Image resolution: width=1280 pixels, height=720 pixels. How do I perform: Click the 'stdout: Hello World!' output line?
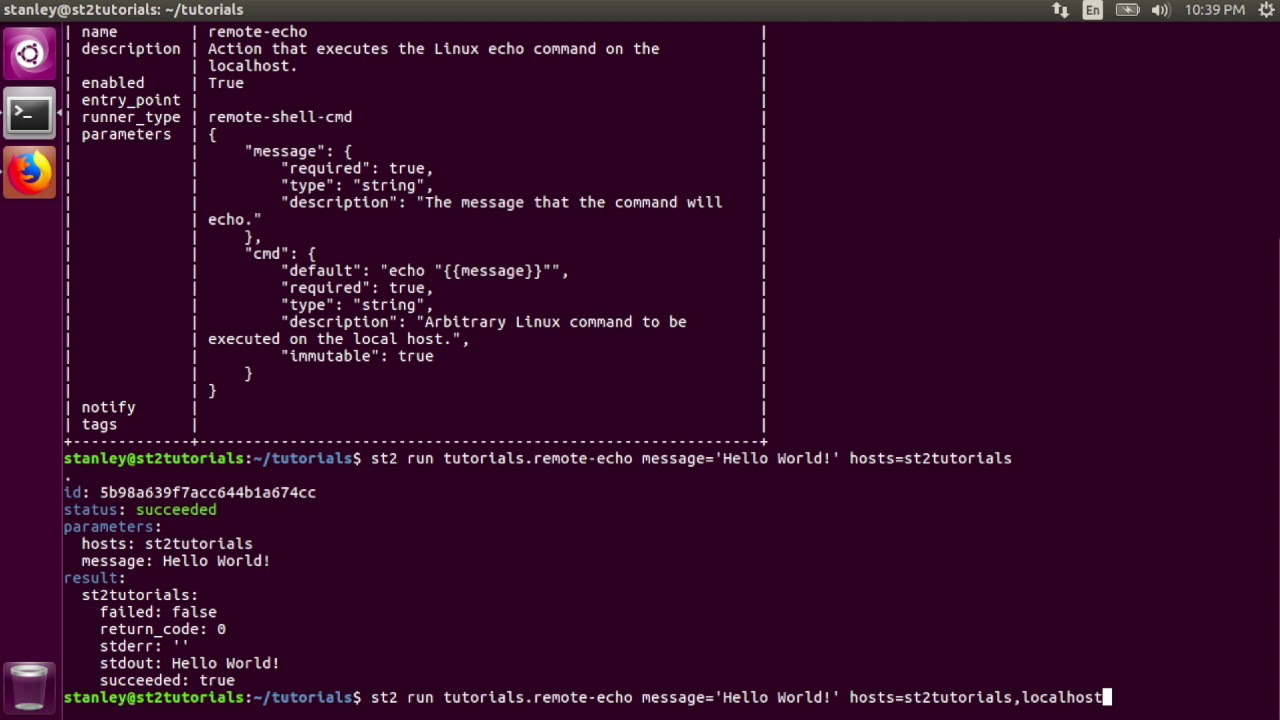189,663
